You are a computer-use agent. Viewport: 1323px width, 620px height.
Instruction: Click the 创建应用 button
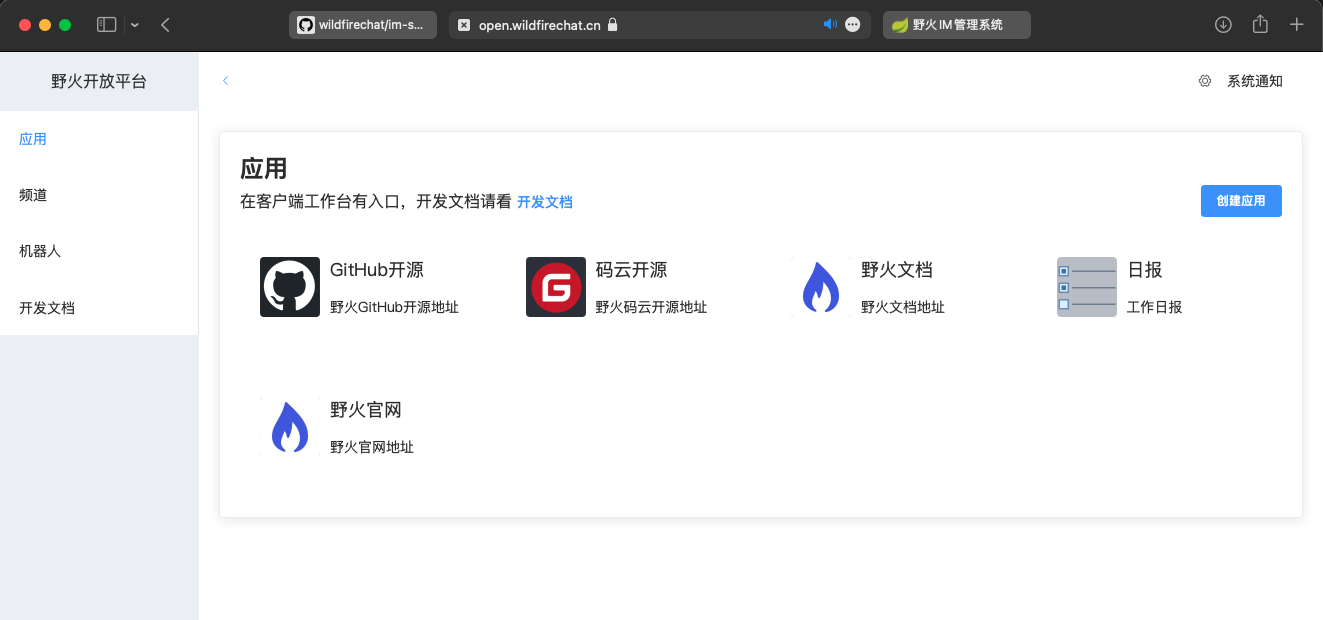(x=1241, y=201)
